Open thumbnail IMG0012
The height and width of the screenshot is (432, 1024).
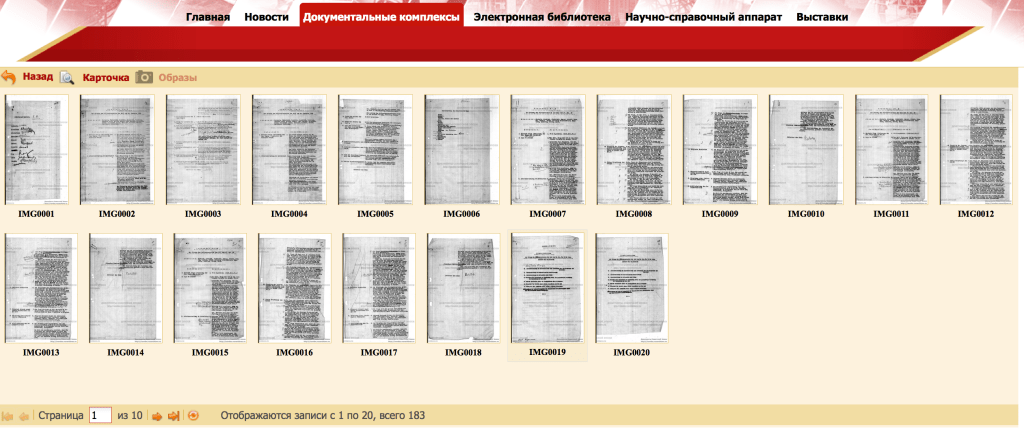click(x=975, y=149)
